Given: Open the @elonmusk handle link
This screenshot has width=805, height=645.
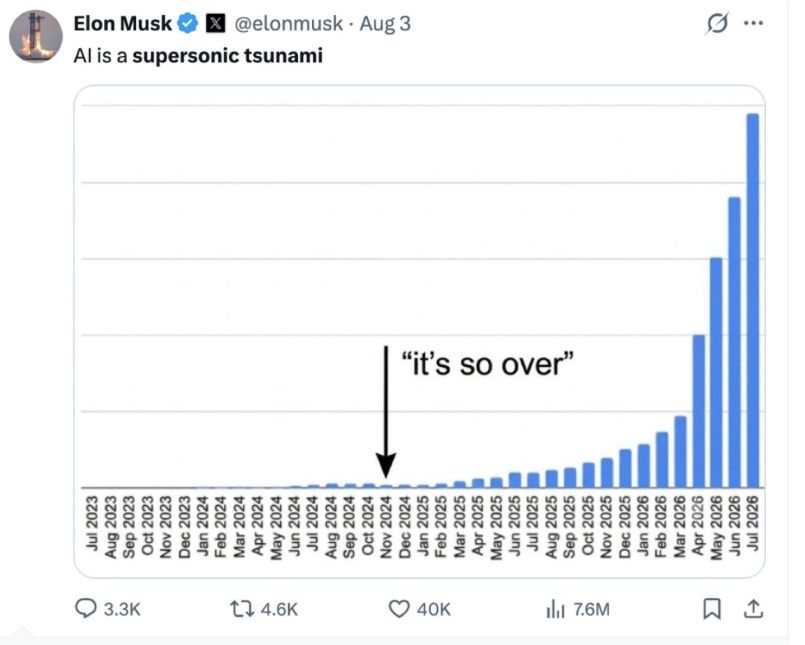Looking at the screenshot, I should pos(289,24).
